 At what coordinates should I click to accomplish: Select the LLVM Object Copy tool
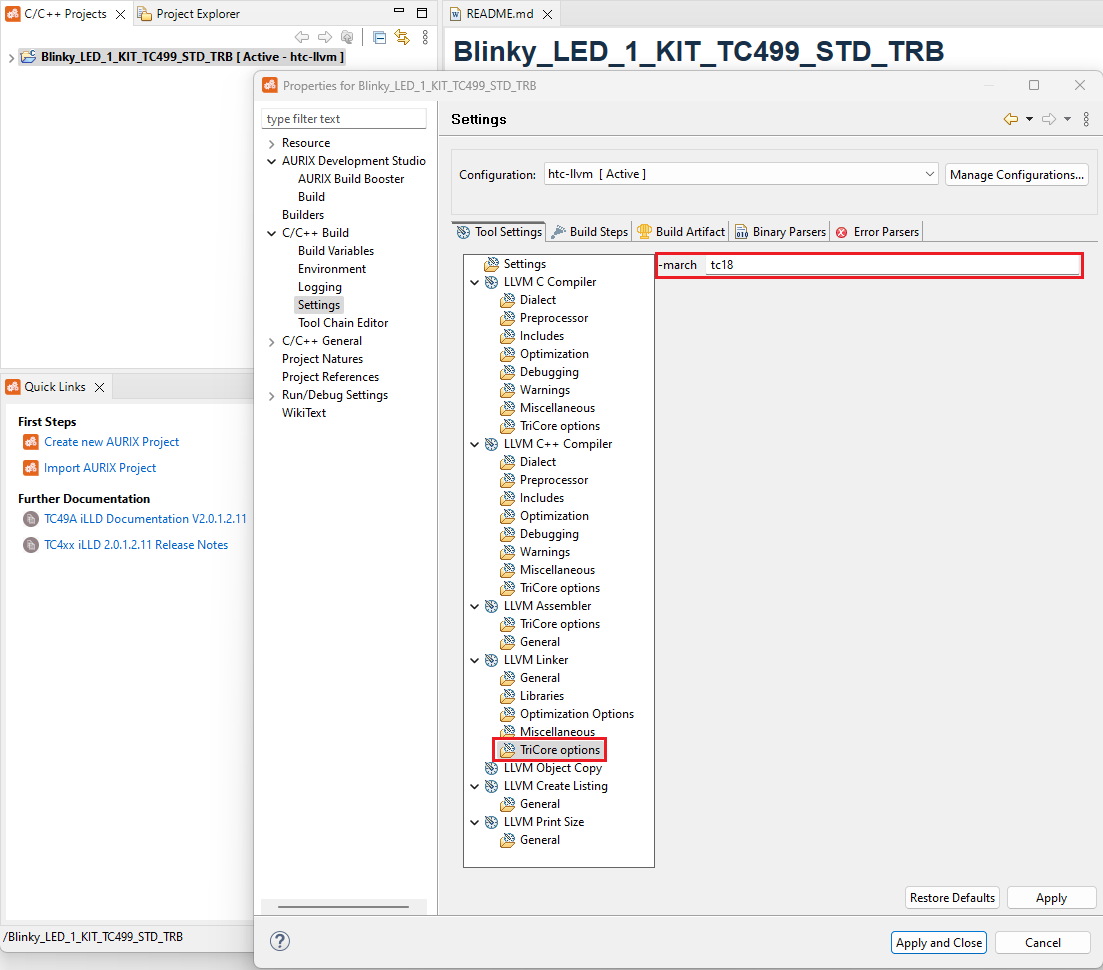(x=552, y=768)
